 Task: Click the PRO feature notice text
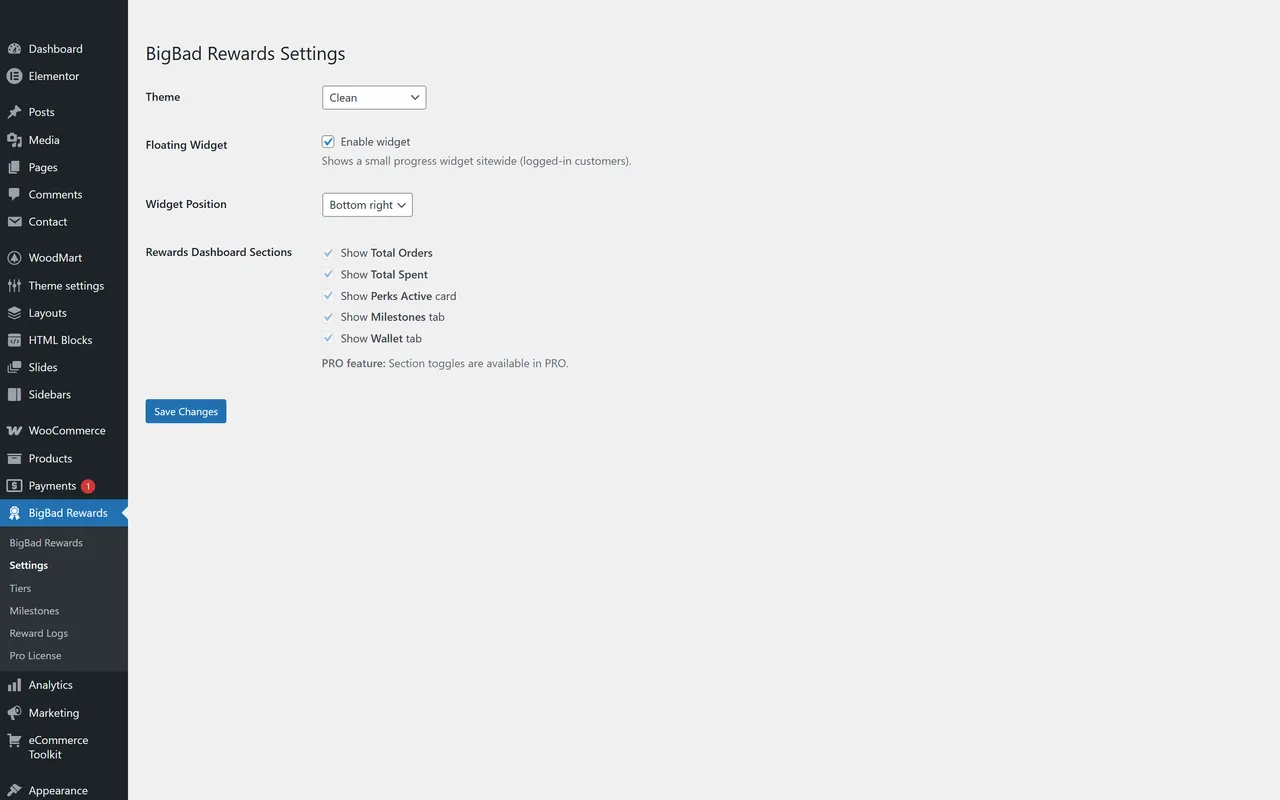(445, 364)
